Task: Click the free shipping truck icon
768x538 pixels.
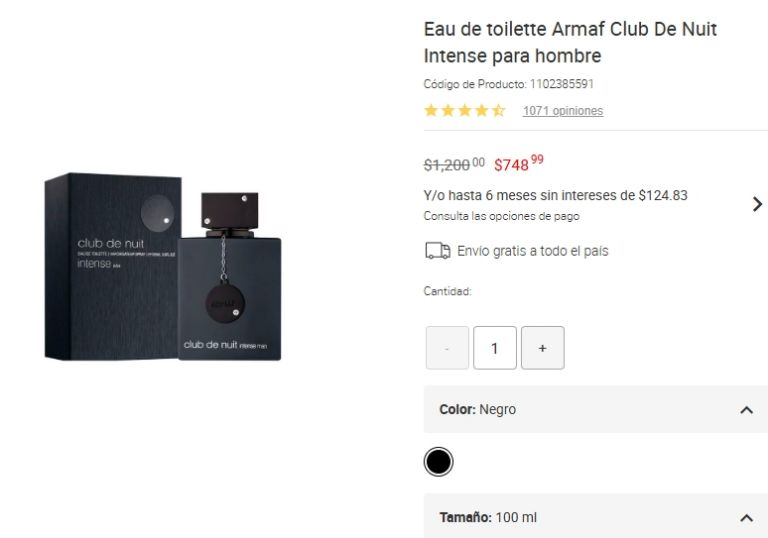Action: click(x=437, y=251)
